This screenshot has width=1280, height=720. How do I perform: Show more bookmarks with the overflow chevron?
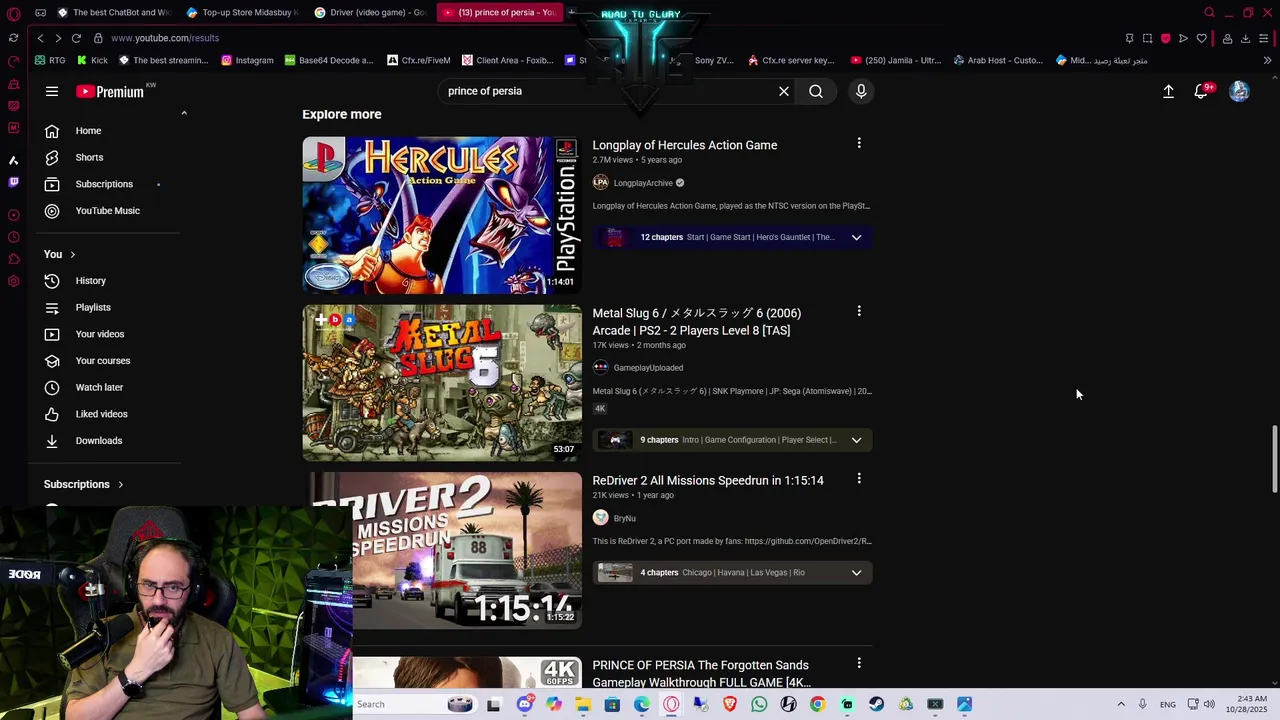pyautogui.click(x=1267, y=60)
